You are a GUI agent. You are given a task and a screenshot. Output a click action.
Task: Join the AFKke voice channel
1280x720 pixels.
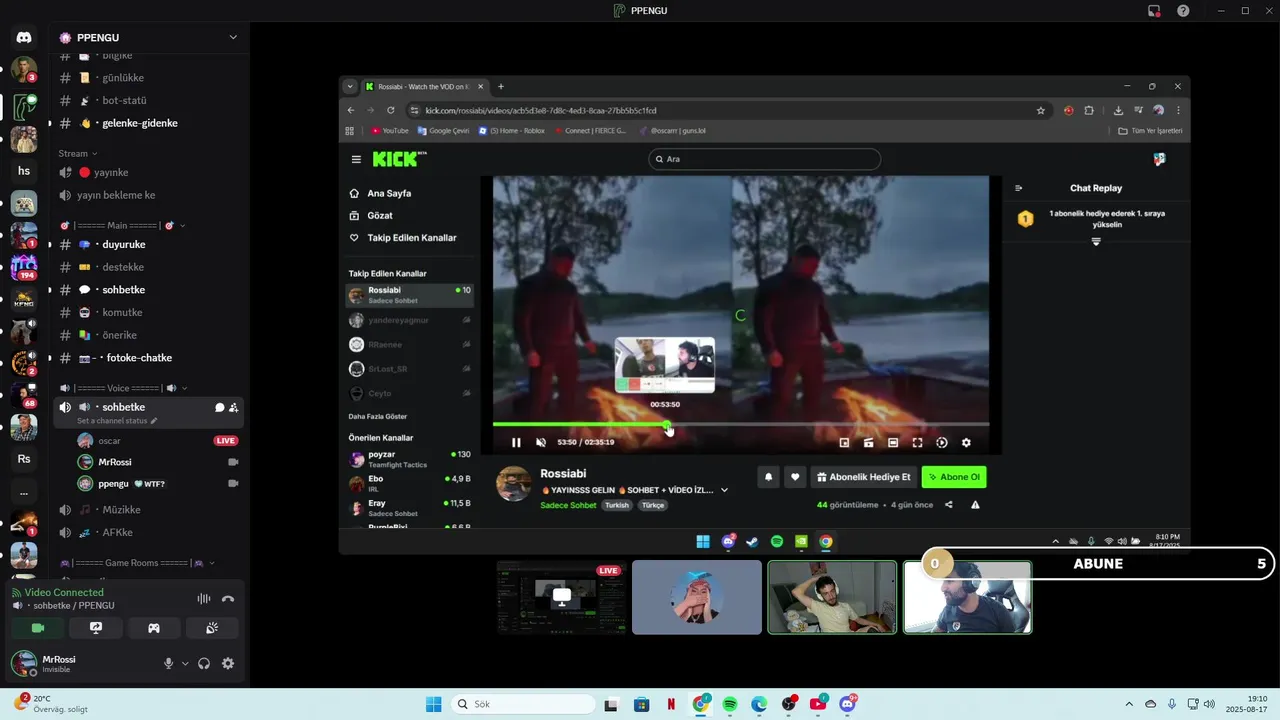point(148,532)
